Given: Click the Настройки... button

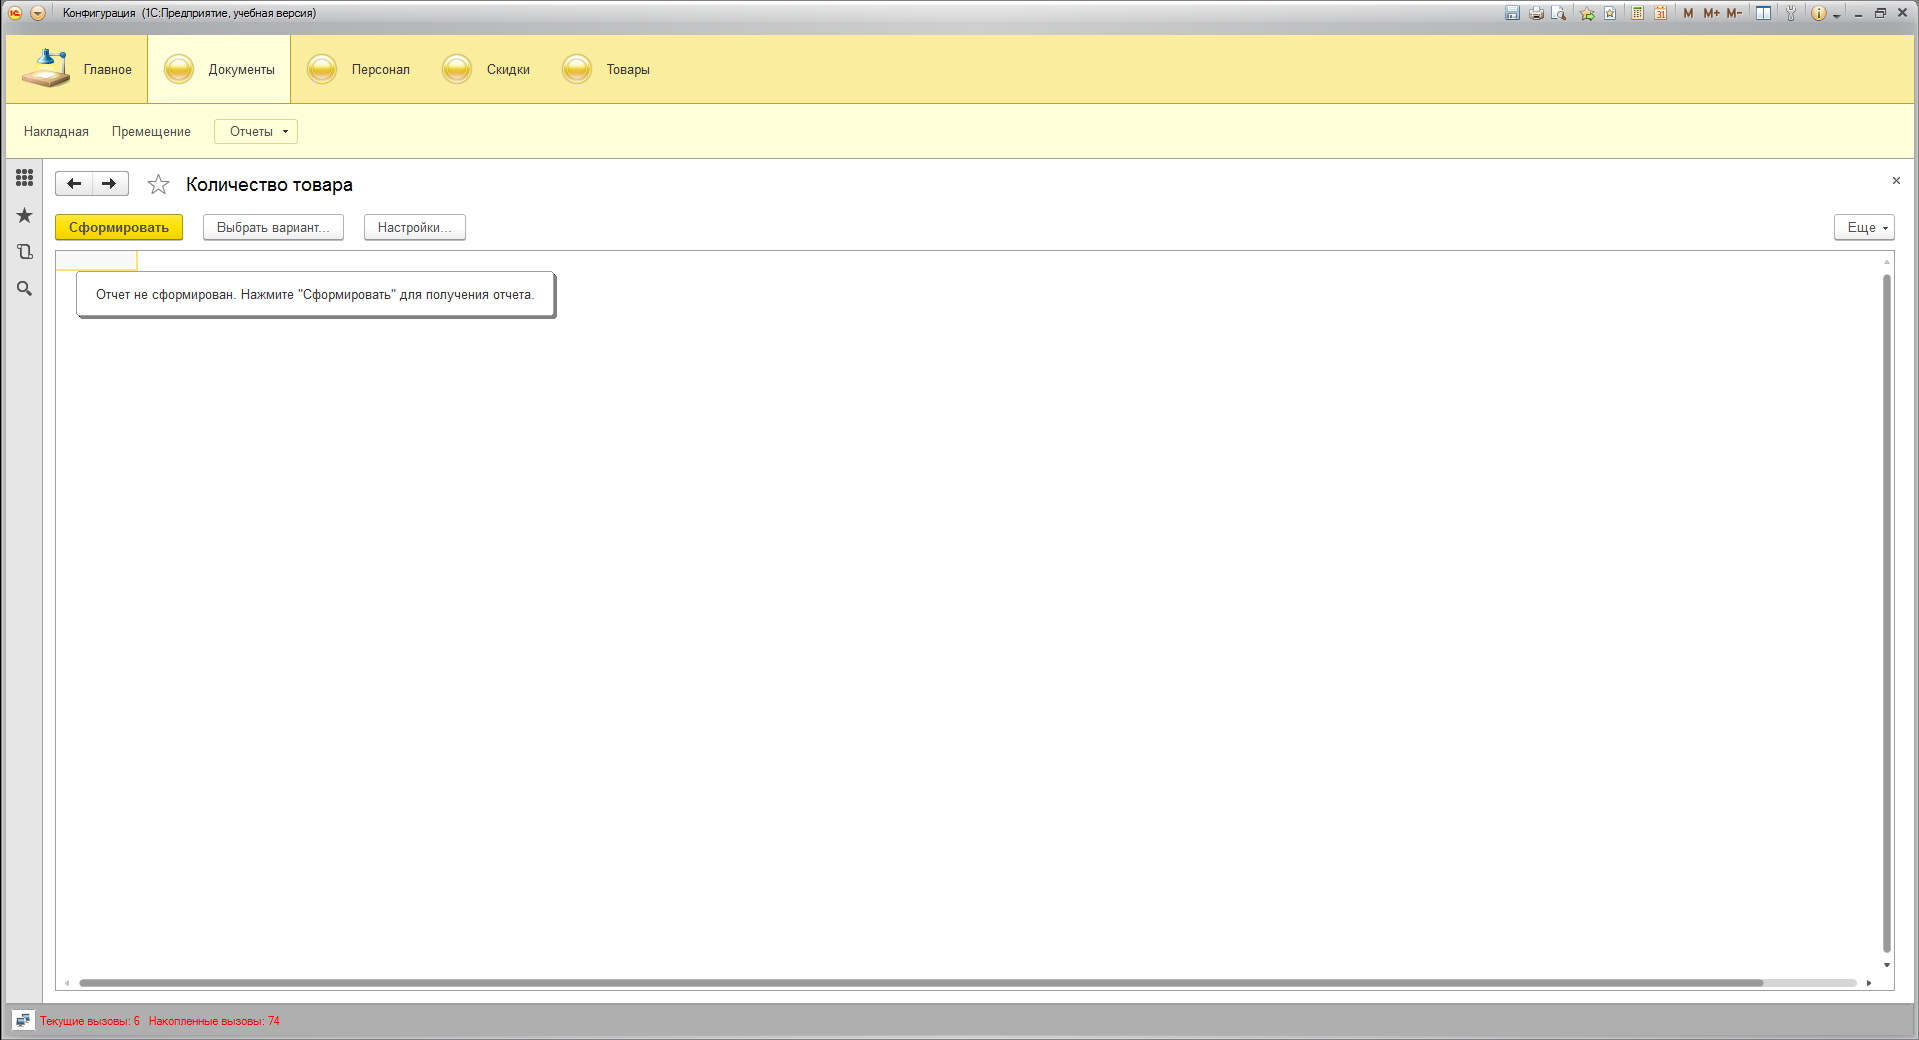Looking at the screenshot, I should (414, 228).
